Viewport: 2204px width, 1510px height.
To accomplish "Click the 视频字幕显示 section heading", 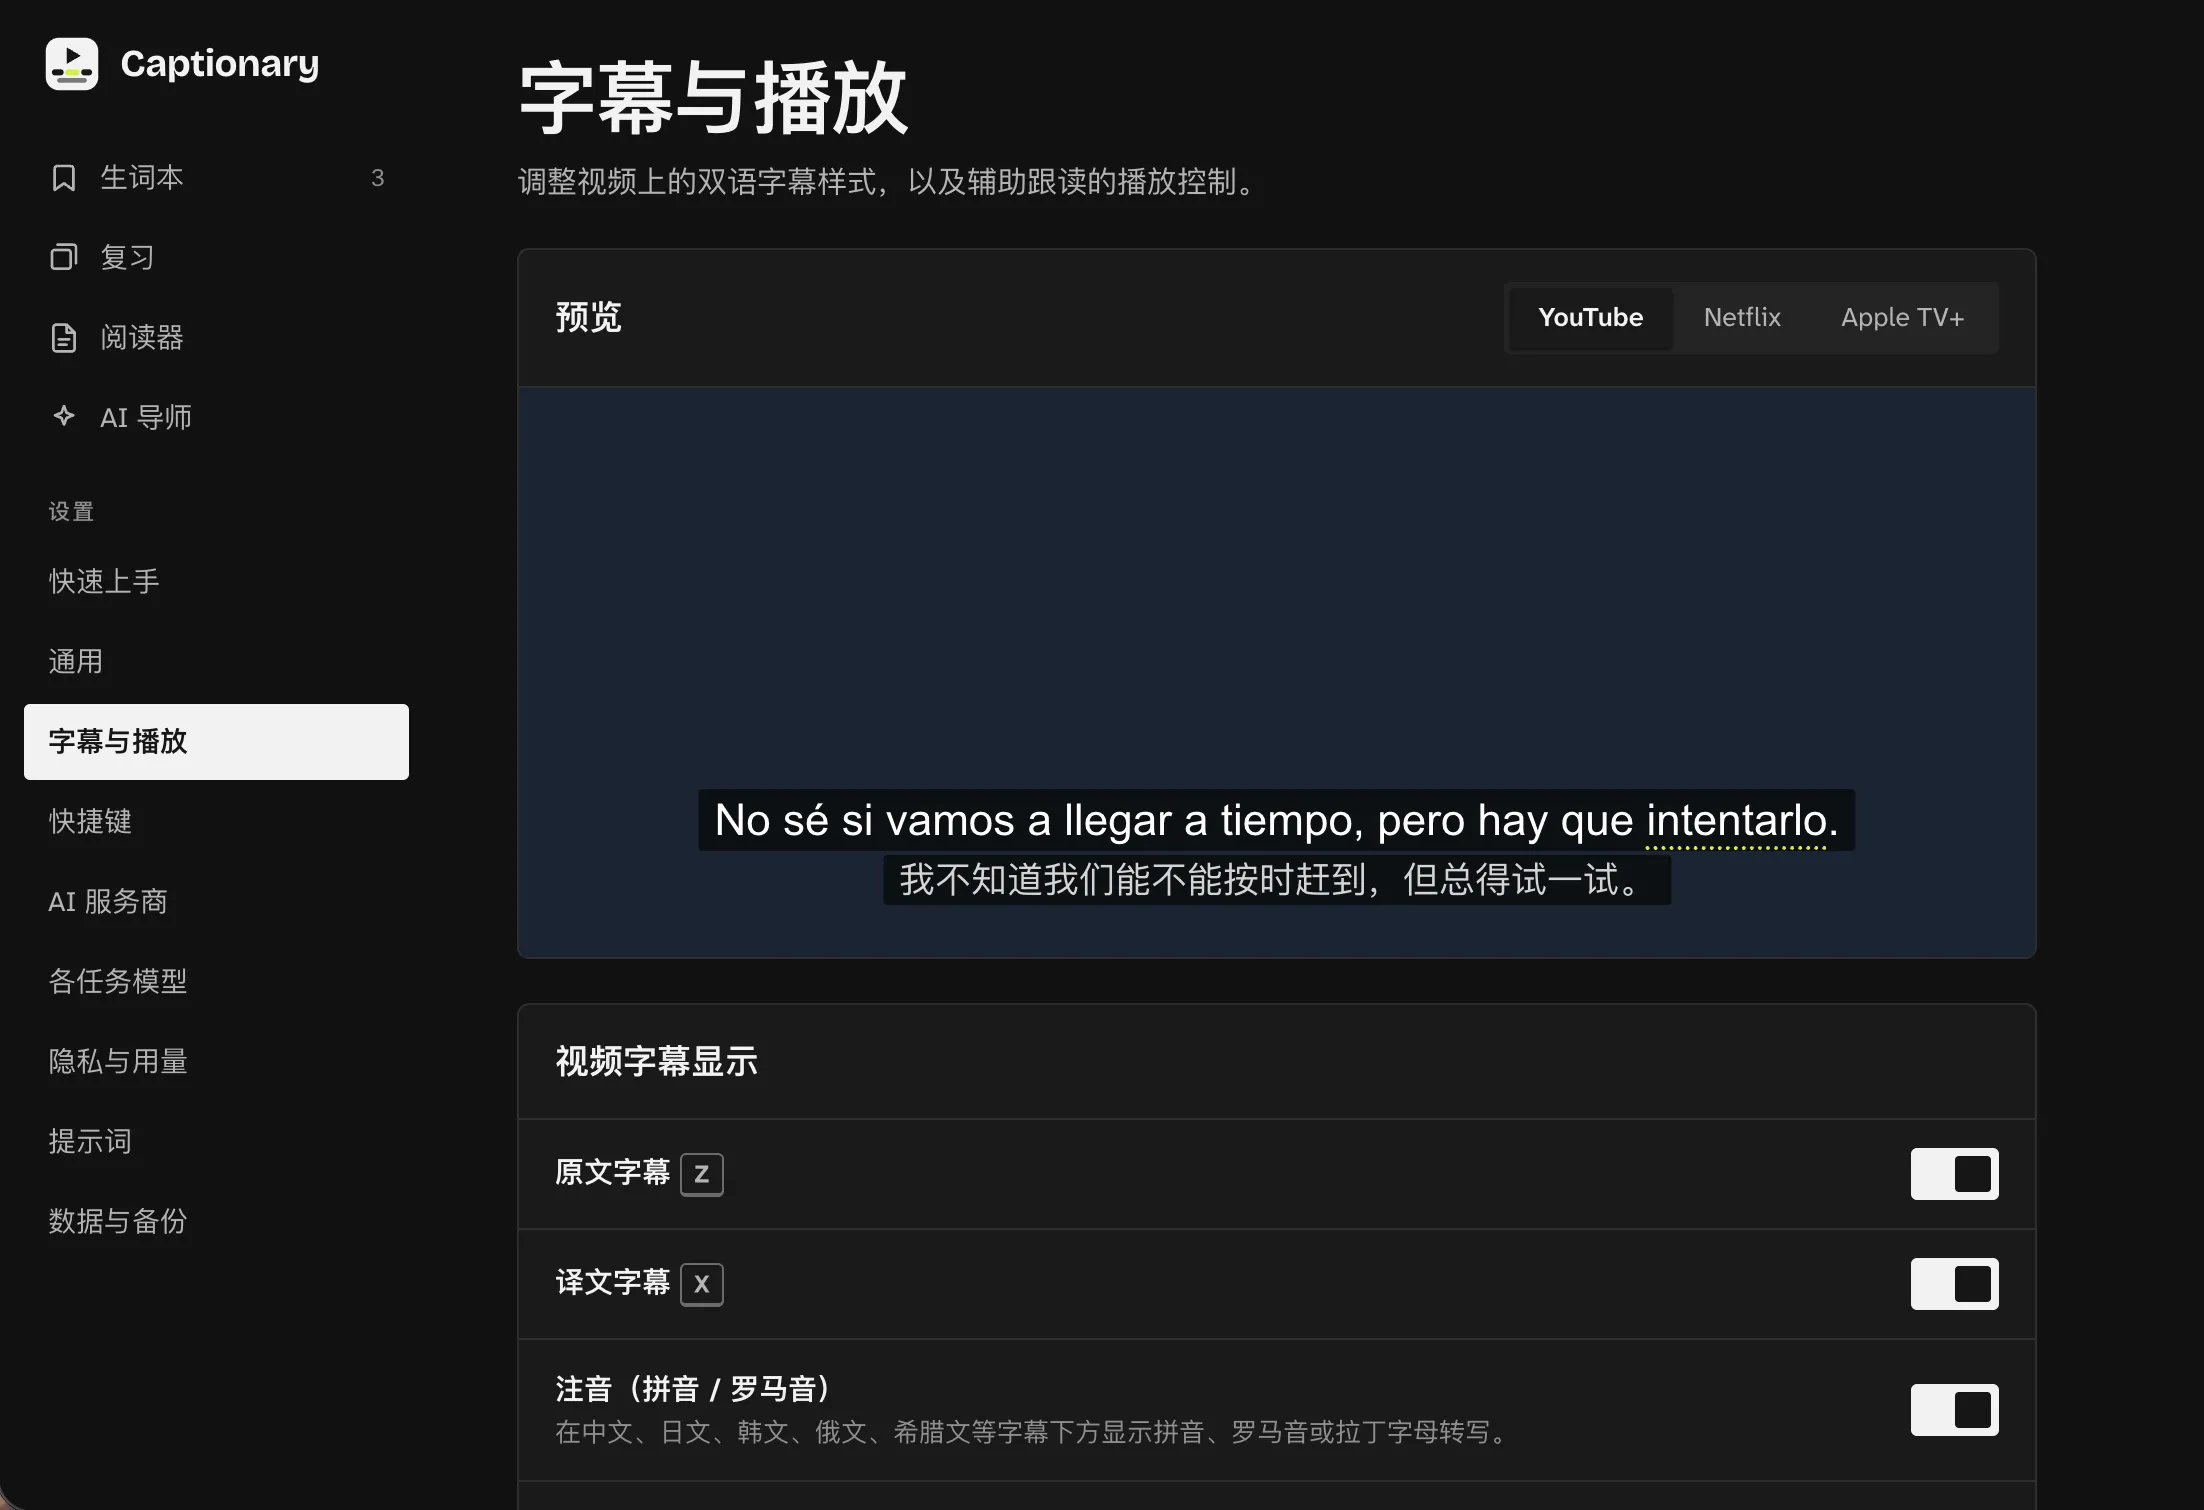I will 657,1062.
